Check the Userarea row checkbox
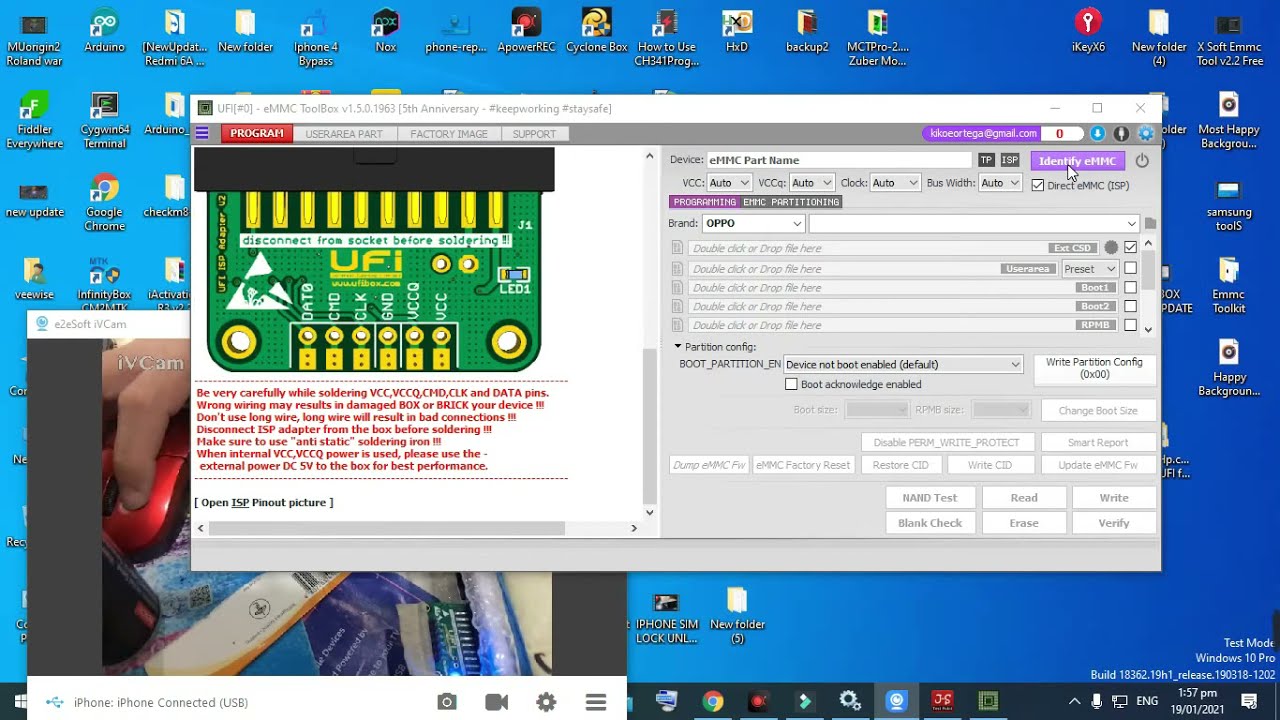The image size is (1280, 720). click(1130, 269)
